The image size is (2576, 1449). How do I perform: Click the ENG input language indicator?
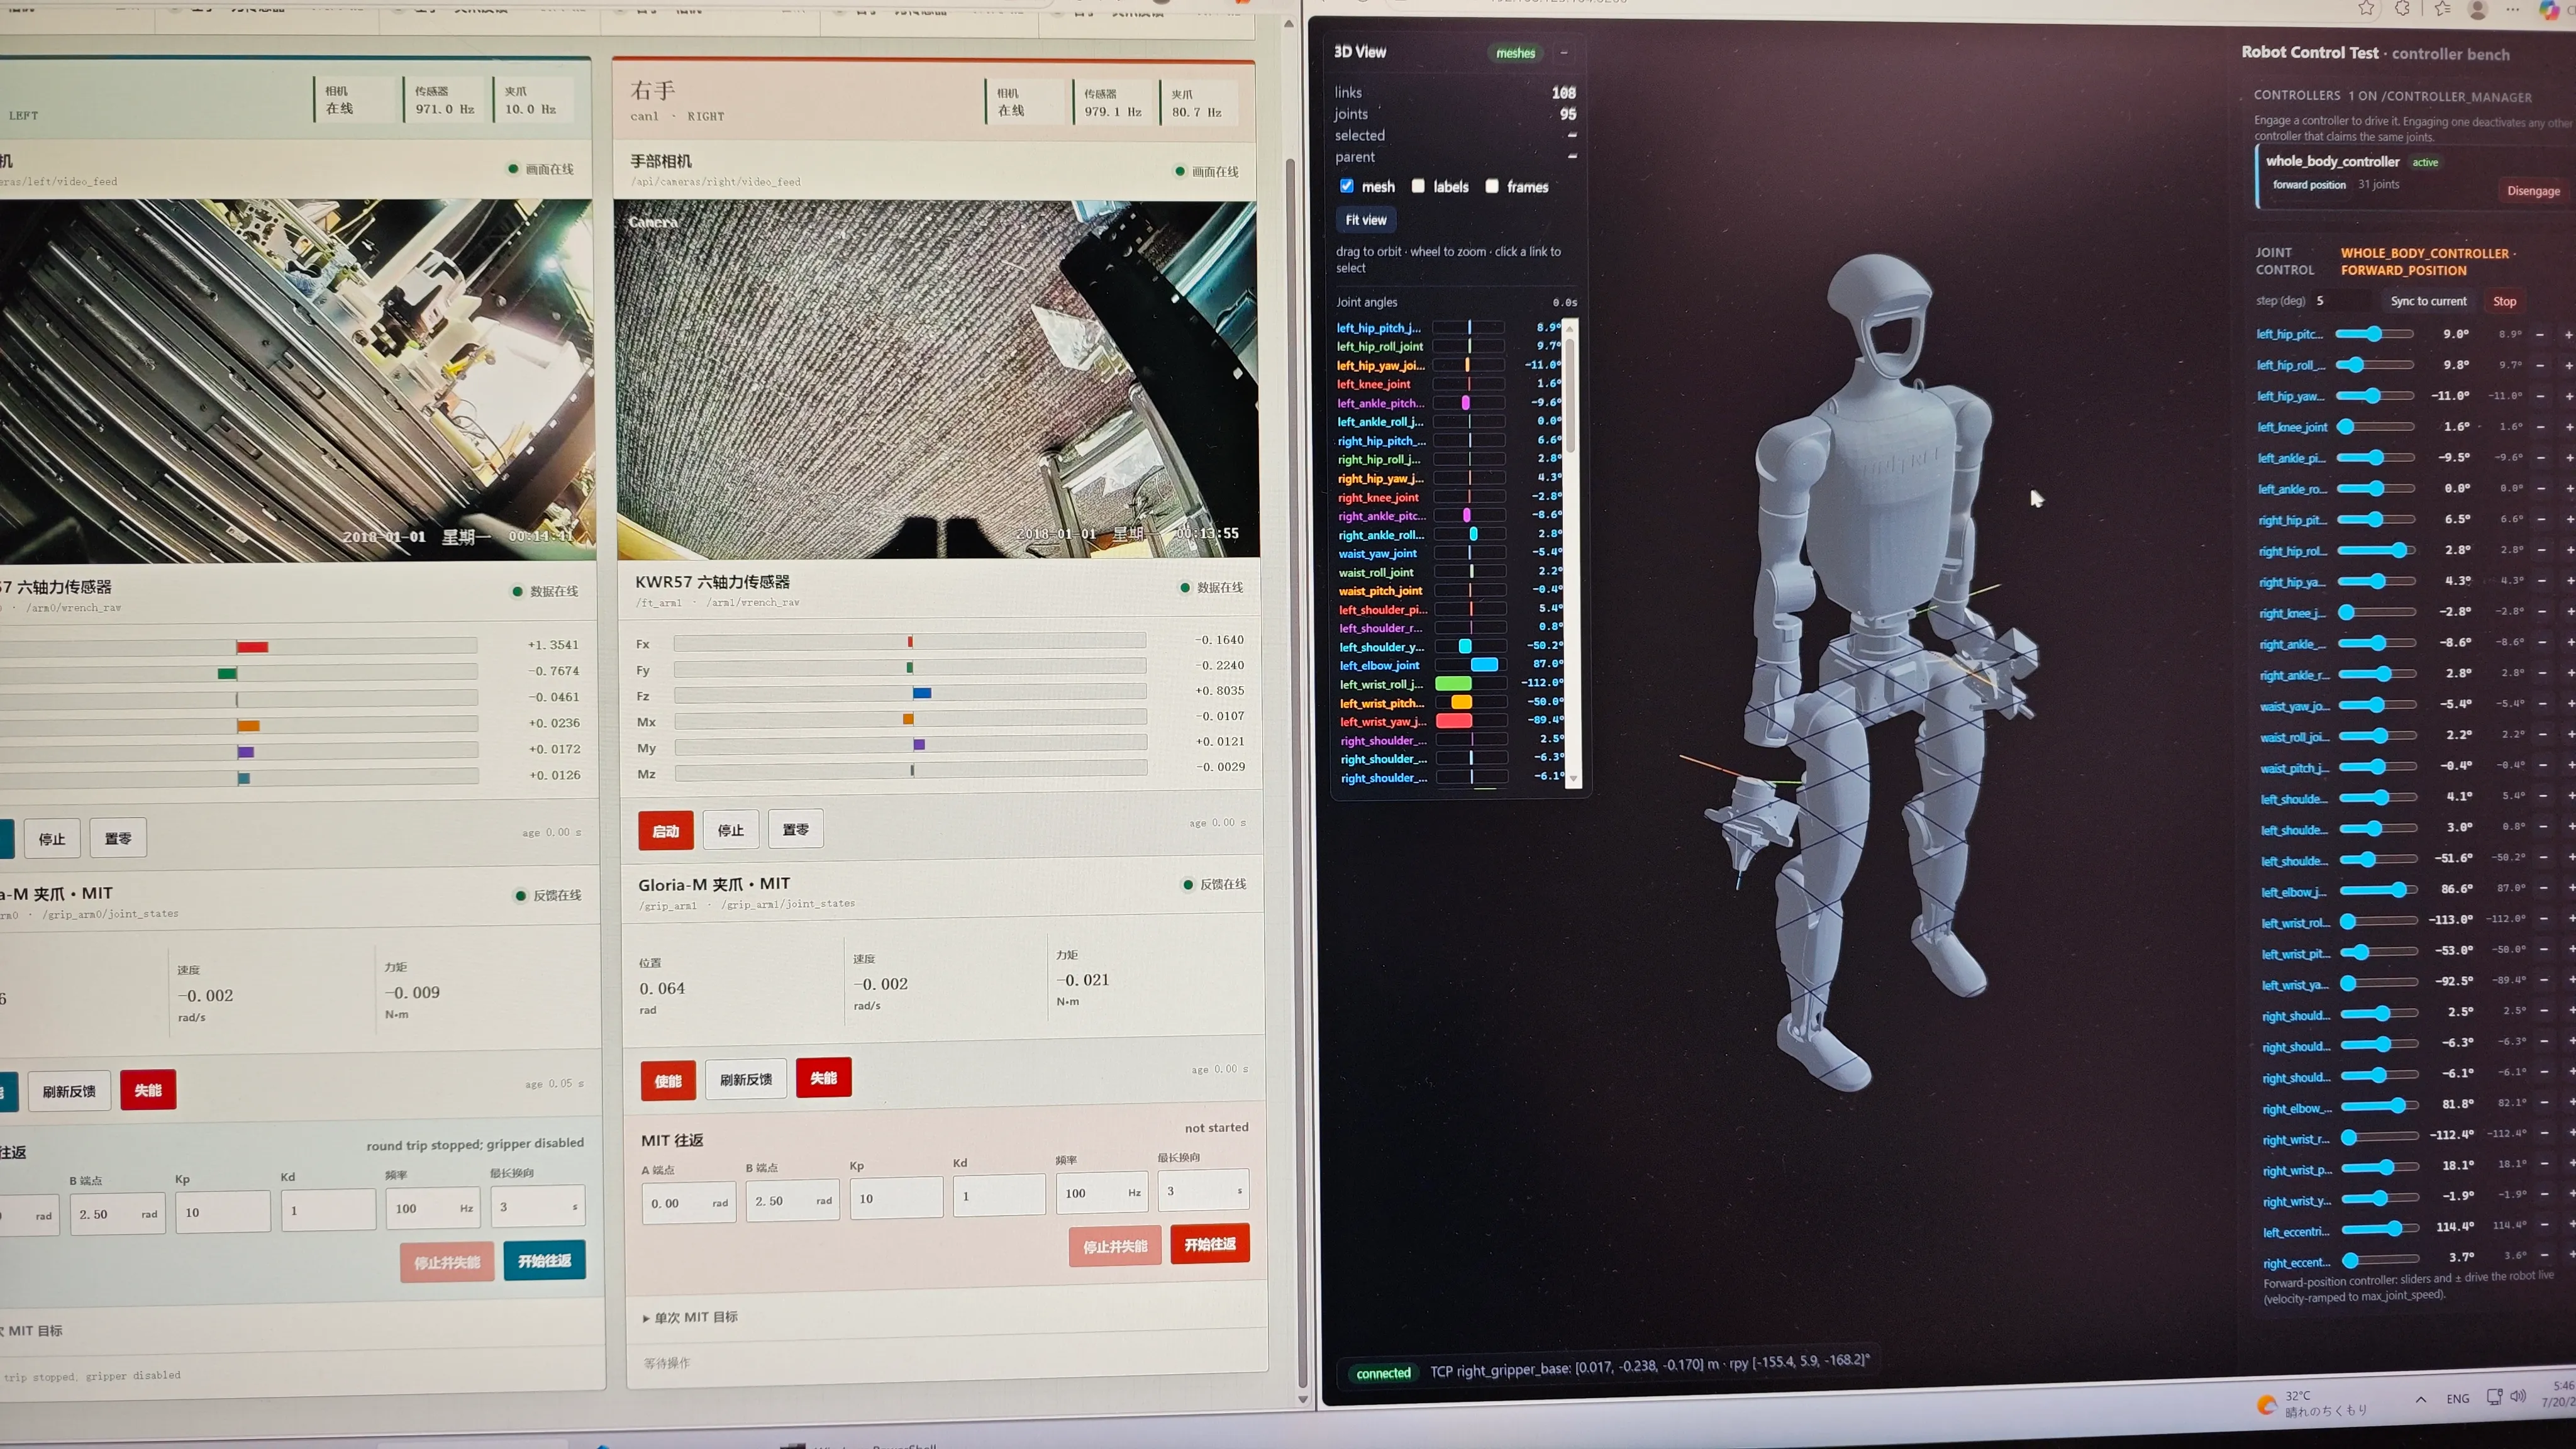(2458, 1399)
